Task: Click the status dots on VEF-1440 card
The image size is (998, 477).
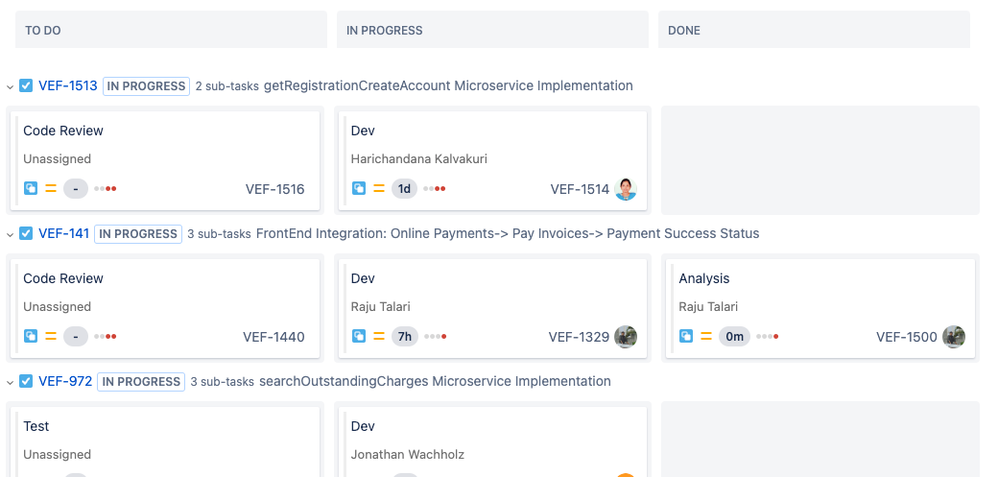Action: pos(105,336)
